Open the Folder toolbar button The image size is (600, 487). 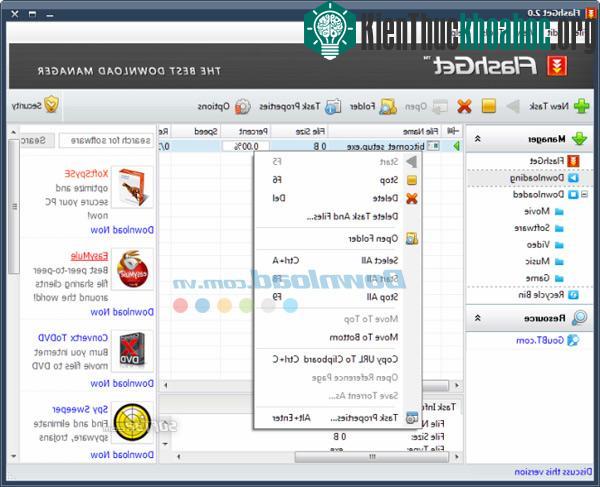point(373,106)
